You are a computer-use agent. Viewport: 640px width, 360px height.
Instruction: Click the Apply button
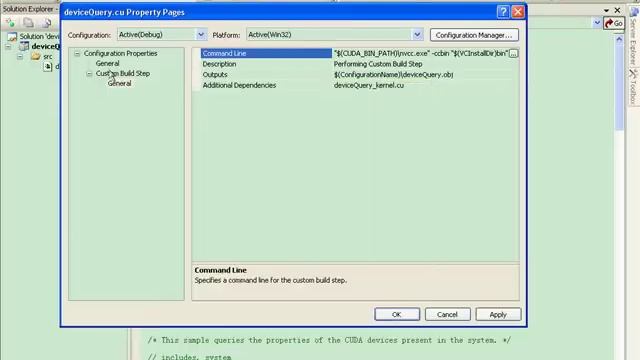click(x=498, y=314)
